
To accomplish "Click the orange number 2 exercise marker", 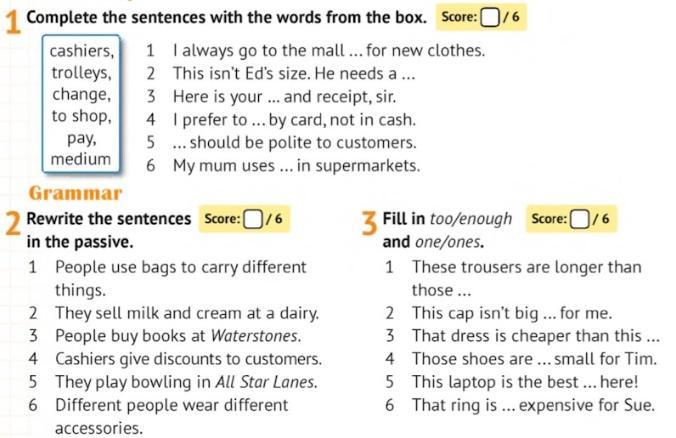I will click(x=13, y=224).
